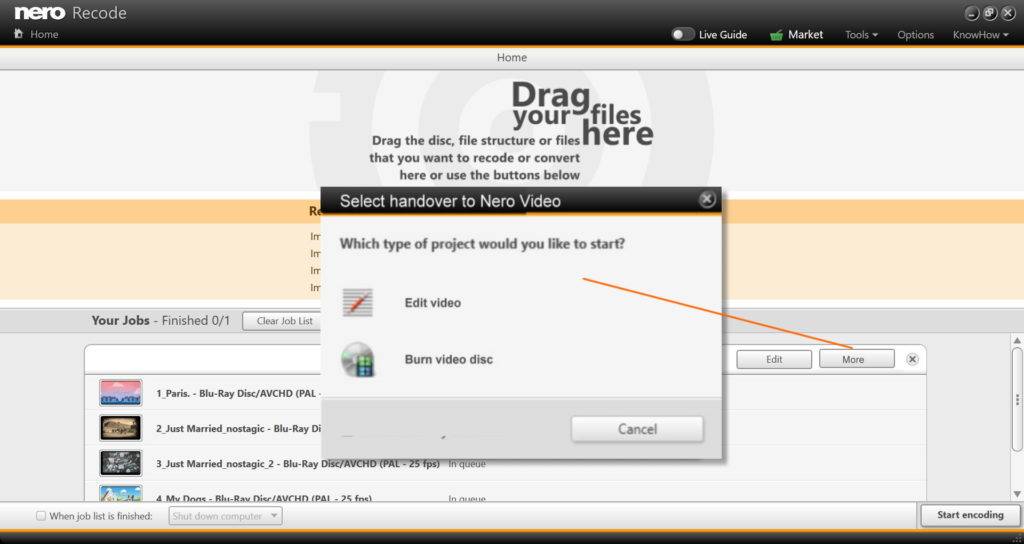Click the Edit video pencil icon
The height and width of the screenshot is (544, 1024).
click(x=358, y=302)
